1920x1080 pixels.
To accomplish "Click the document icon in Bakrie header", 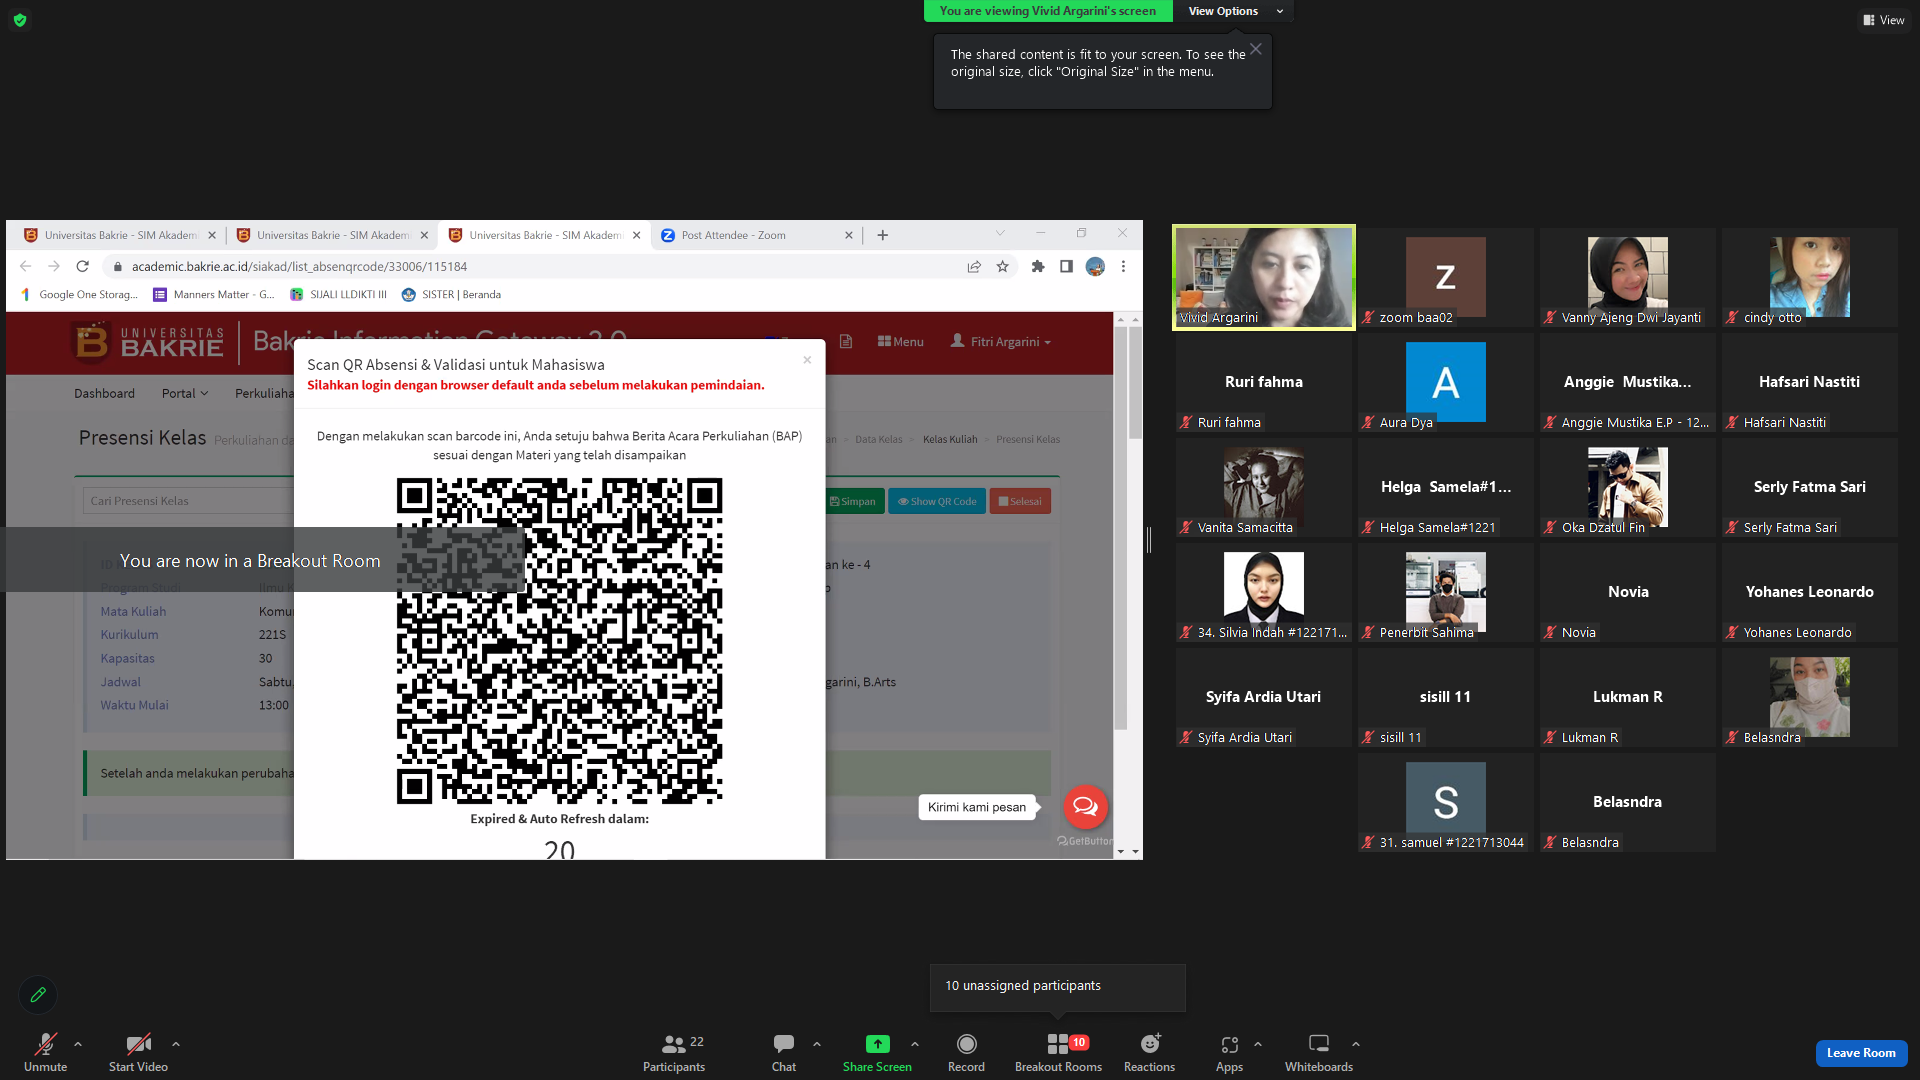I will click(846, 342).
